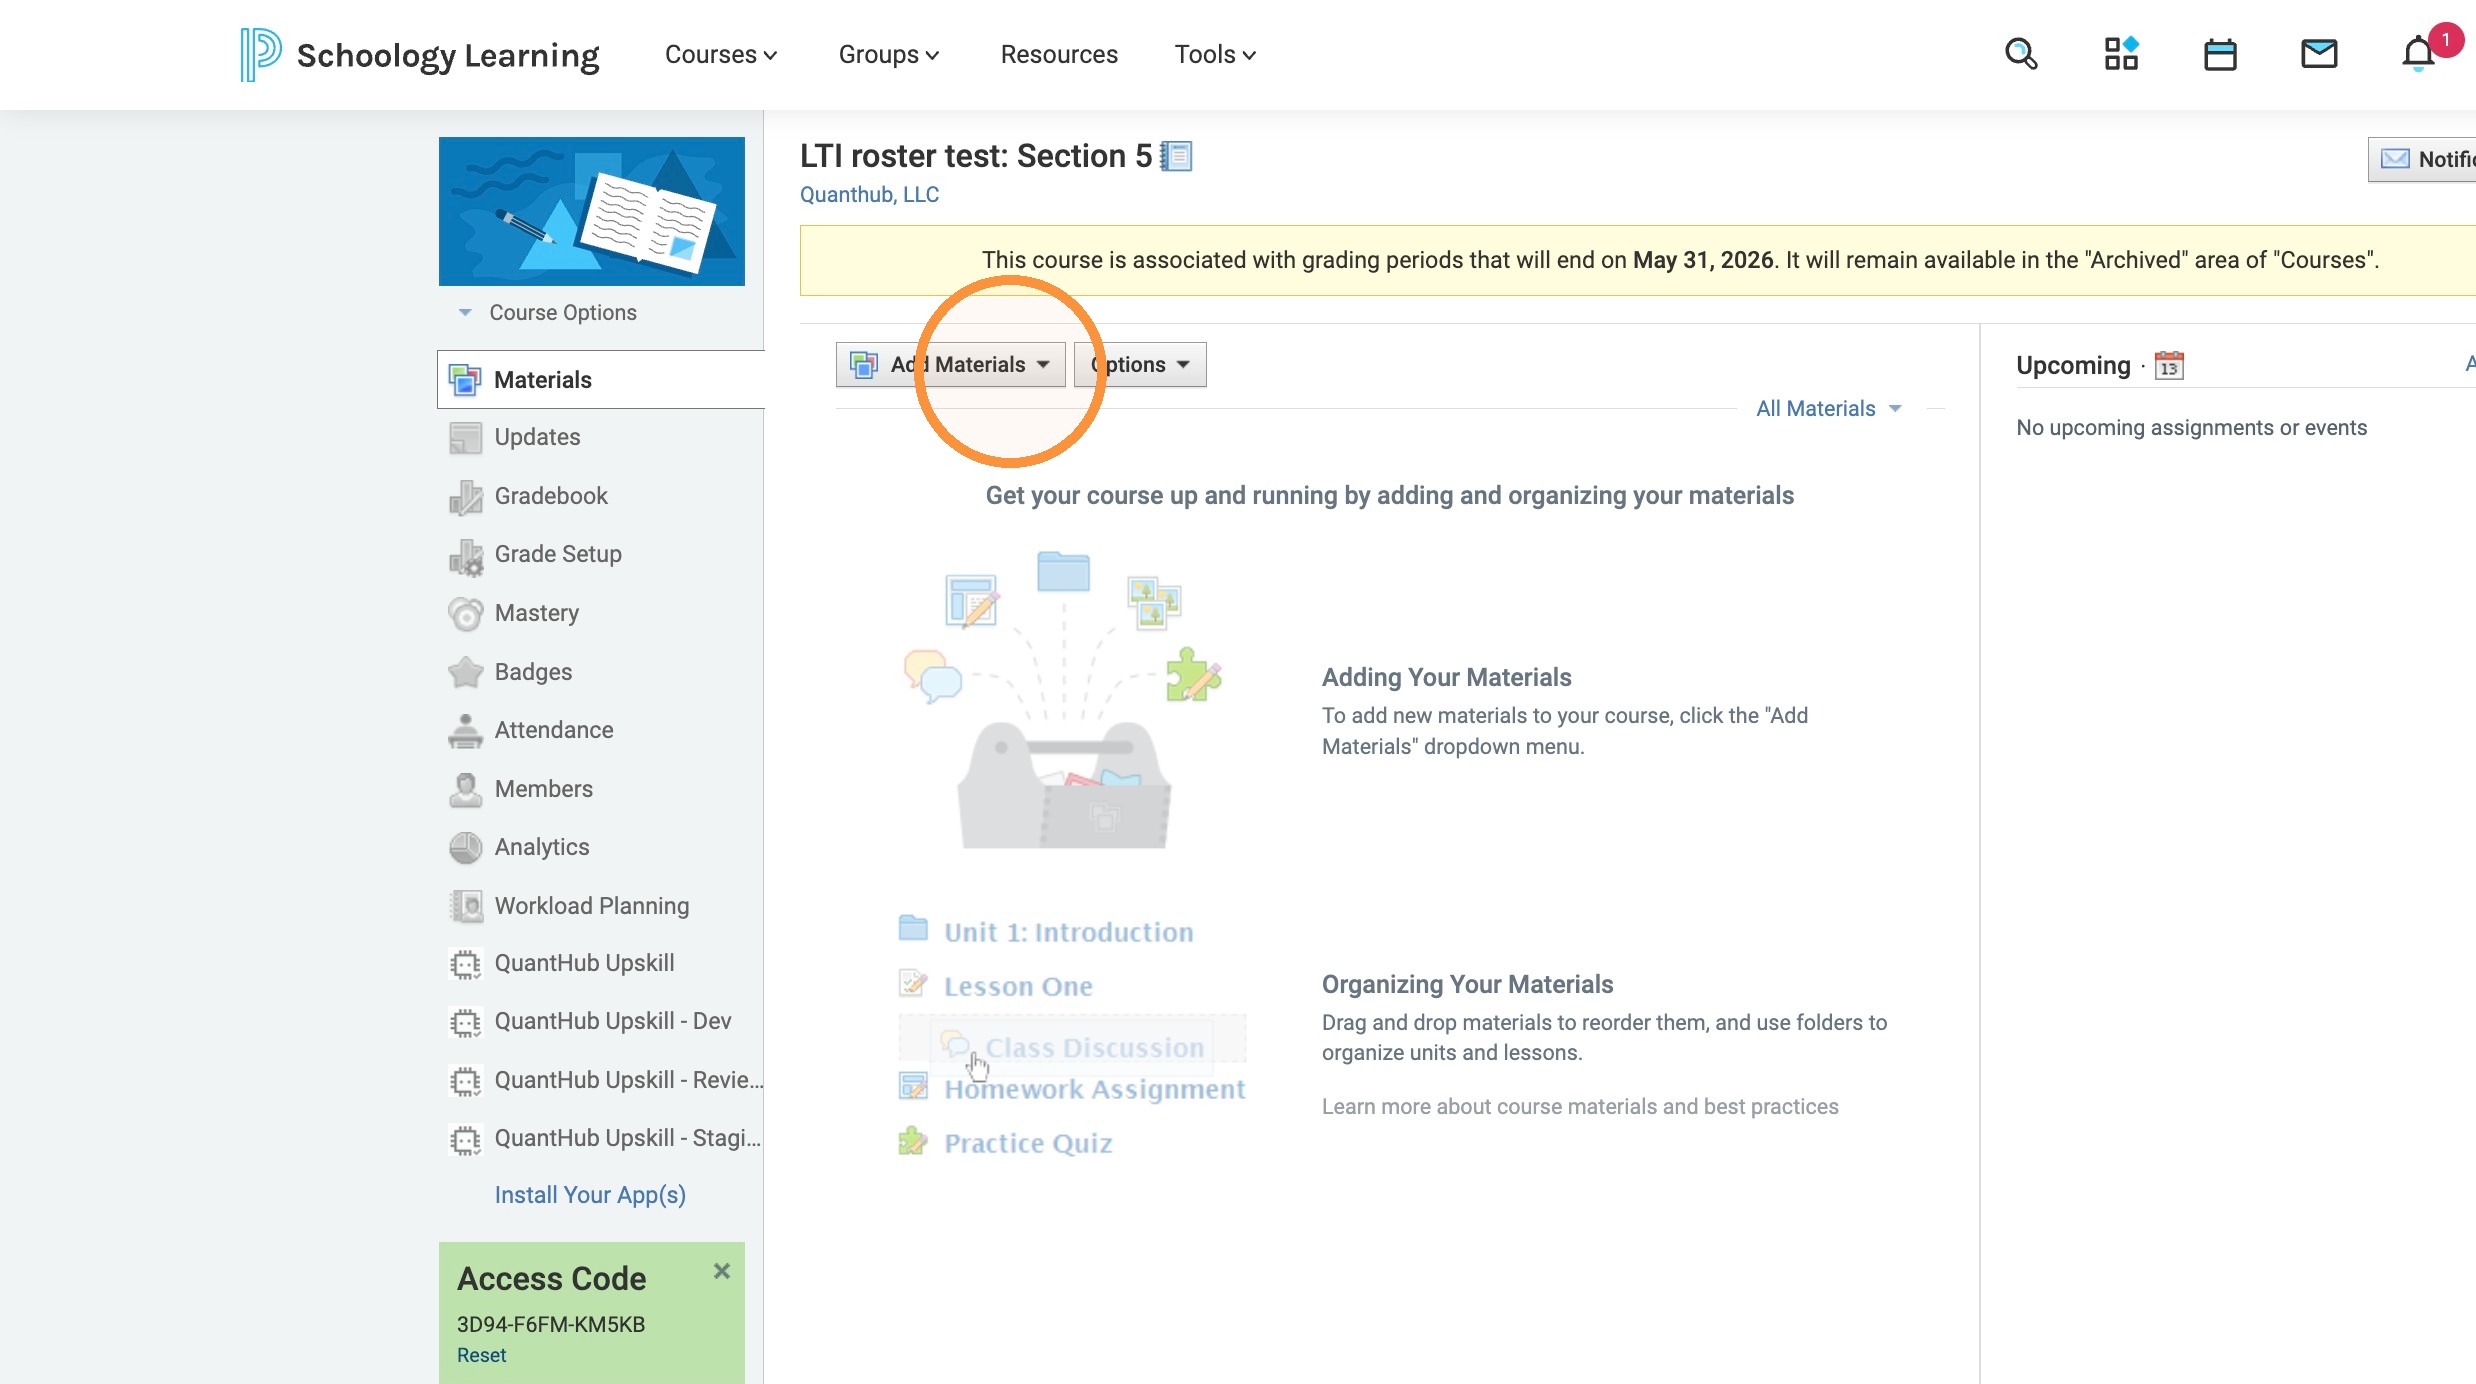Click the Gradebook sidebar icon
Viewport: 2476px width, 1384px height.
tap(465, 497)
